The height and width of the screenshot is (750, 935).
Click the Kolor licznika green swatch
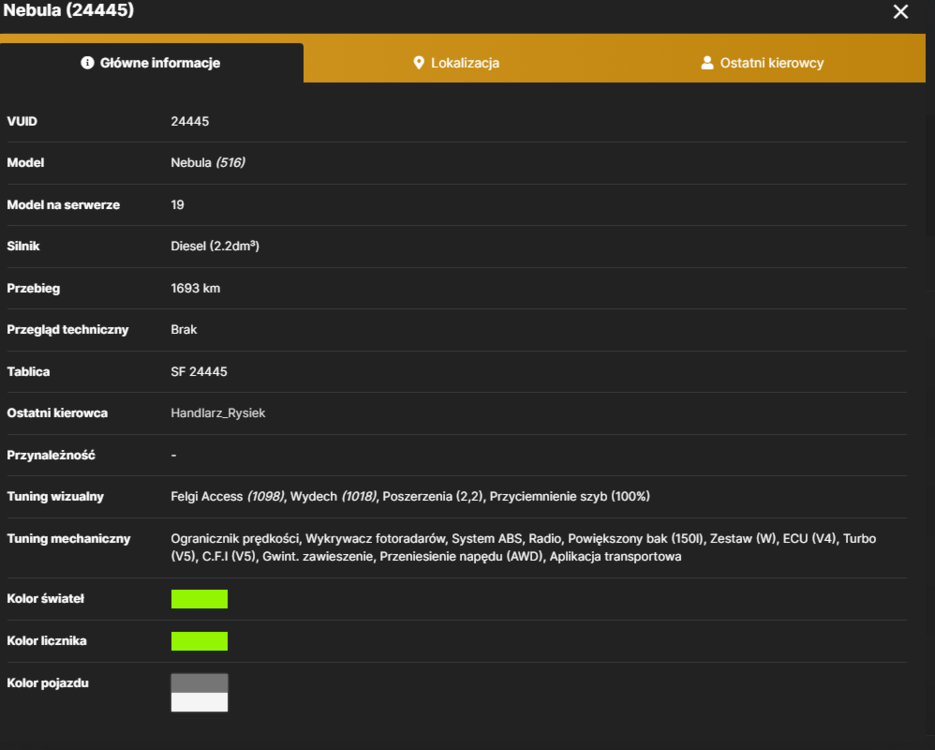click(199, 641)
